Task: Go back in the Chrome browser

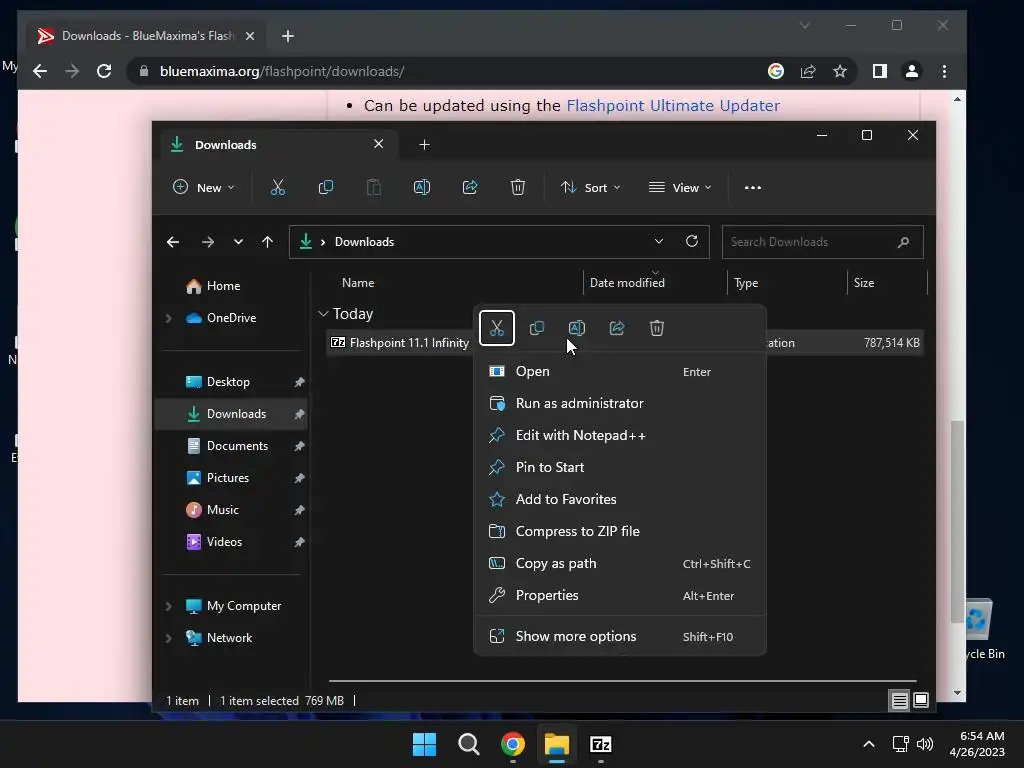Action: (40, 71)
